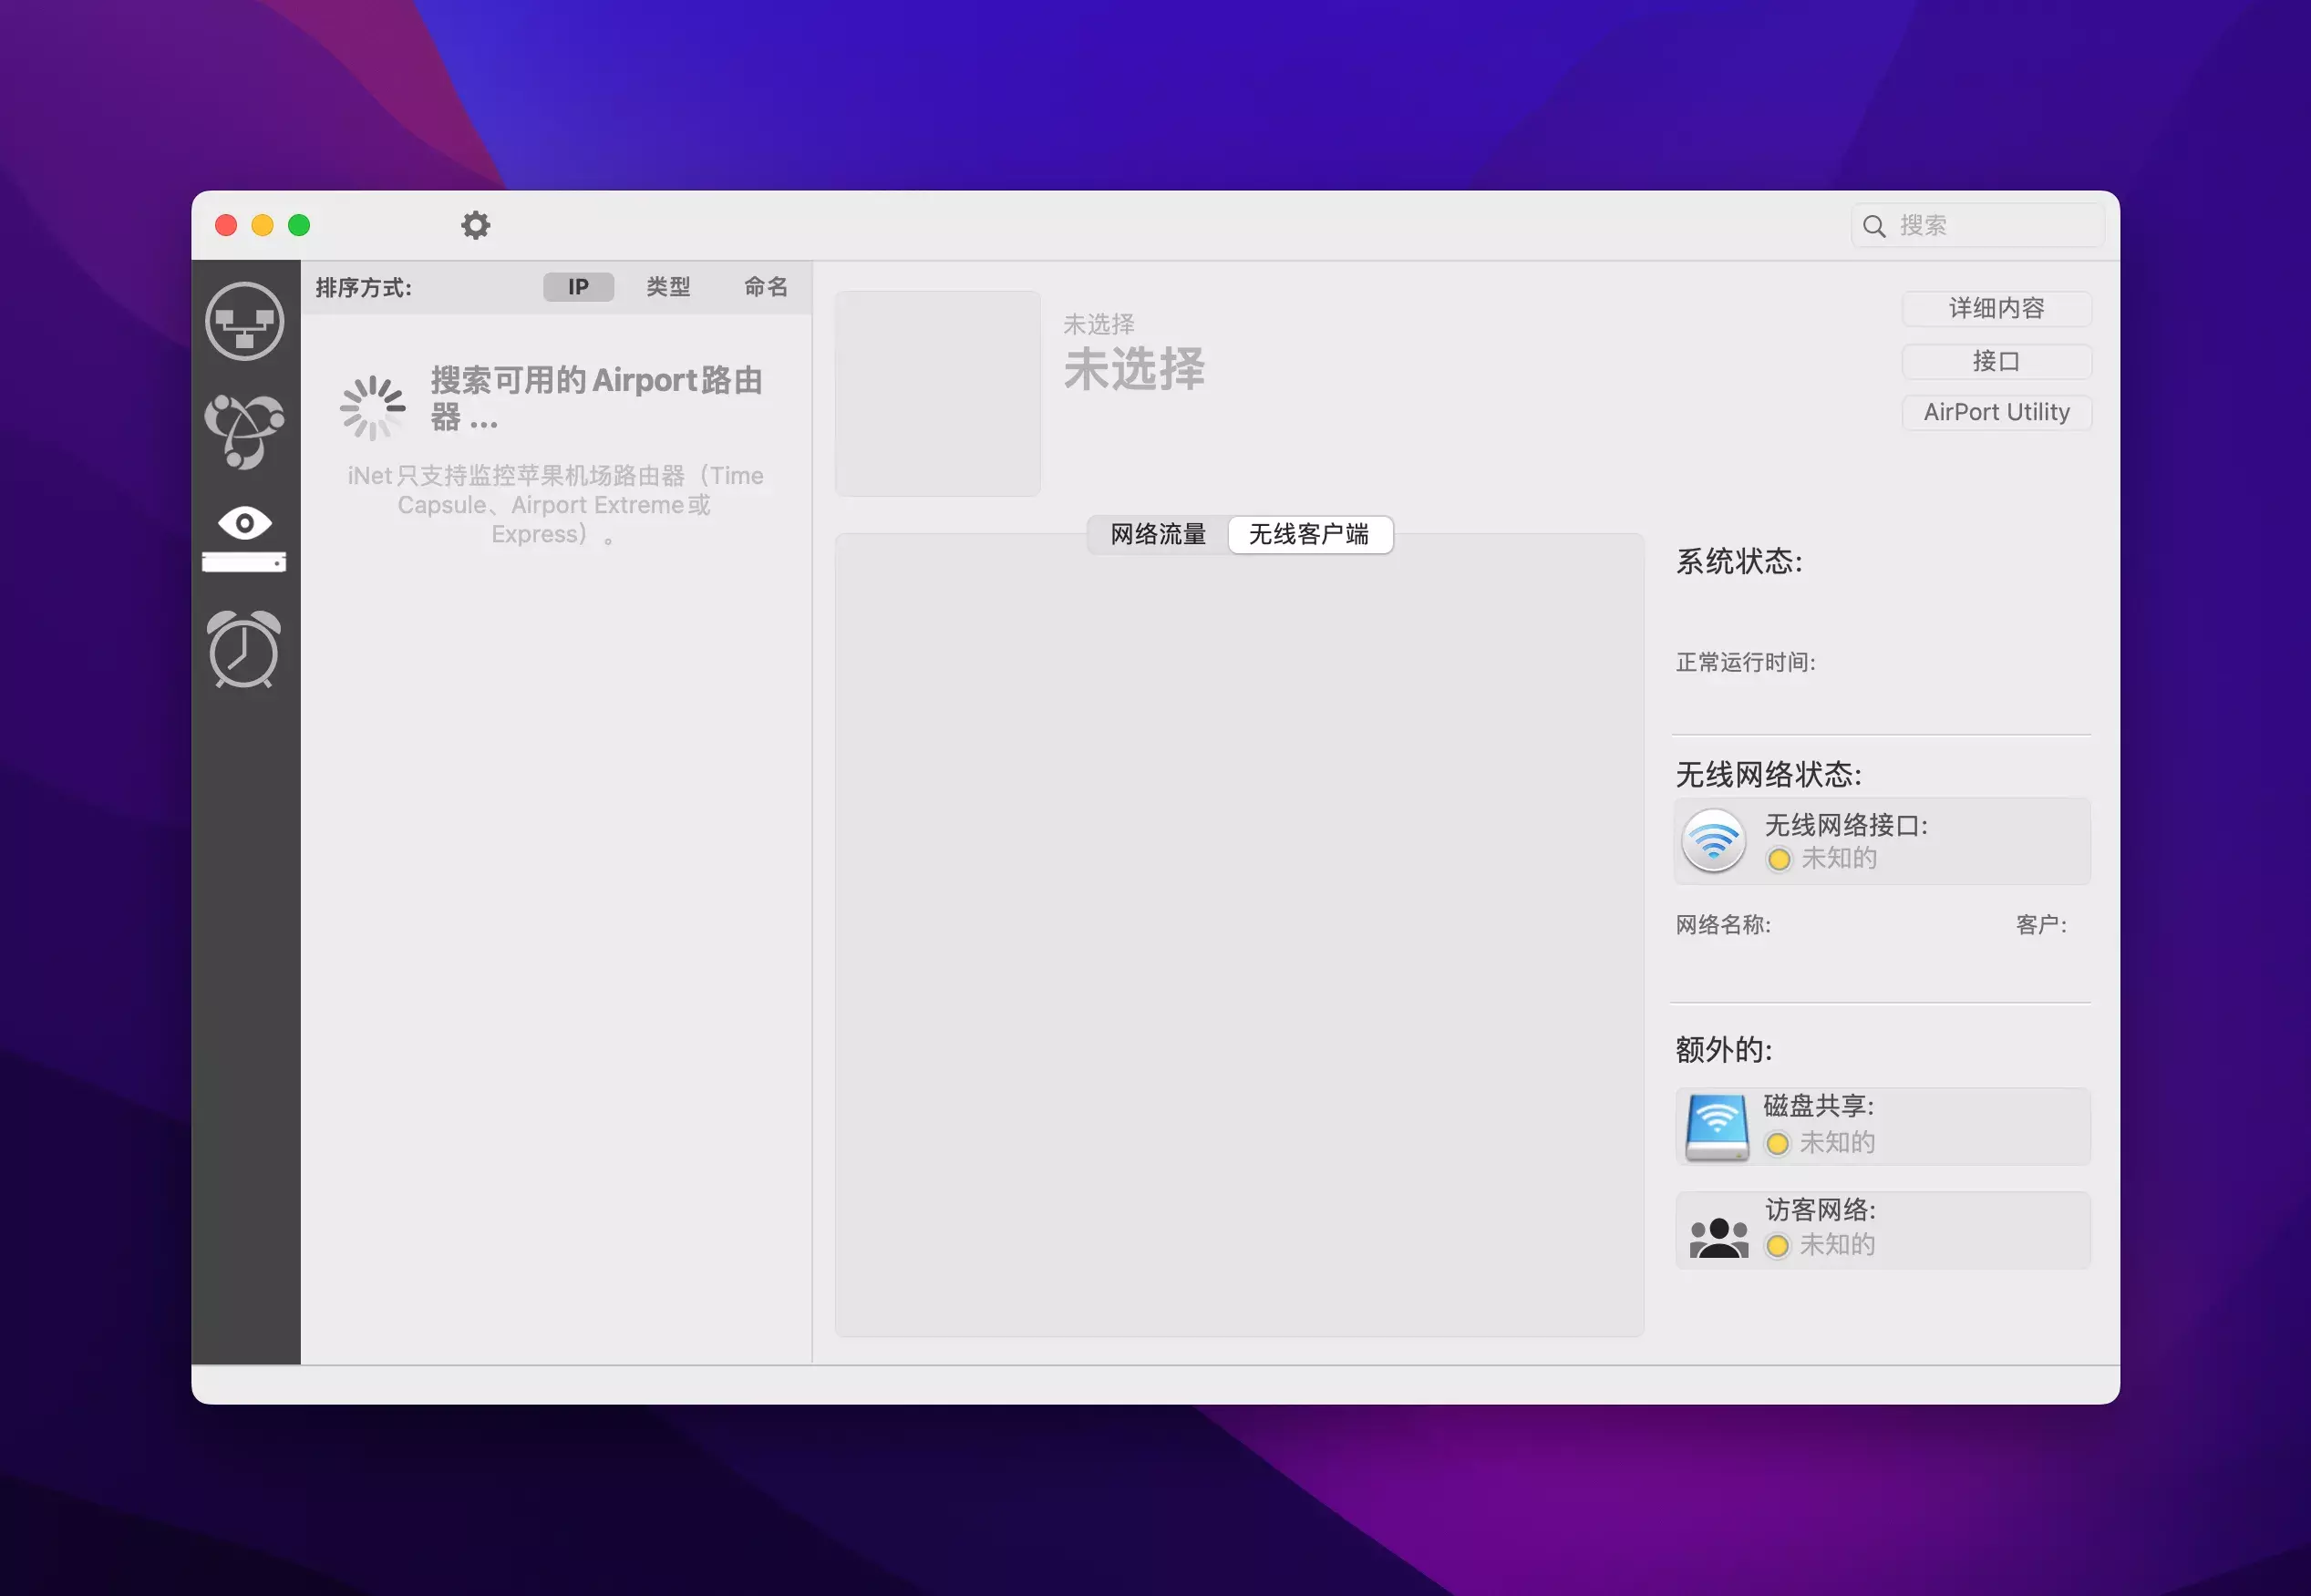
Task: Focus the 搜索 search field
Action: 1990,226
